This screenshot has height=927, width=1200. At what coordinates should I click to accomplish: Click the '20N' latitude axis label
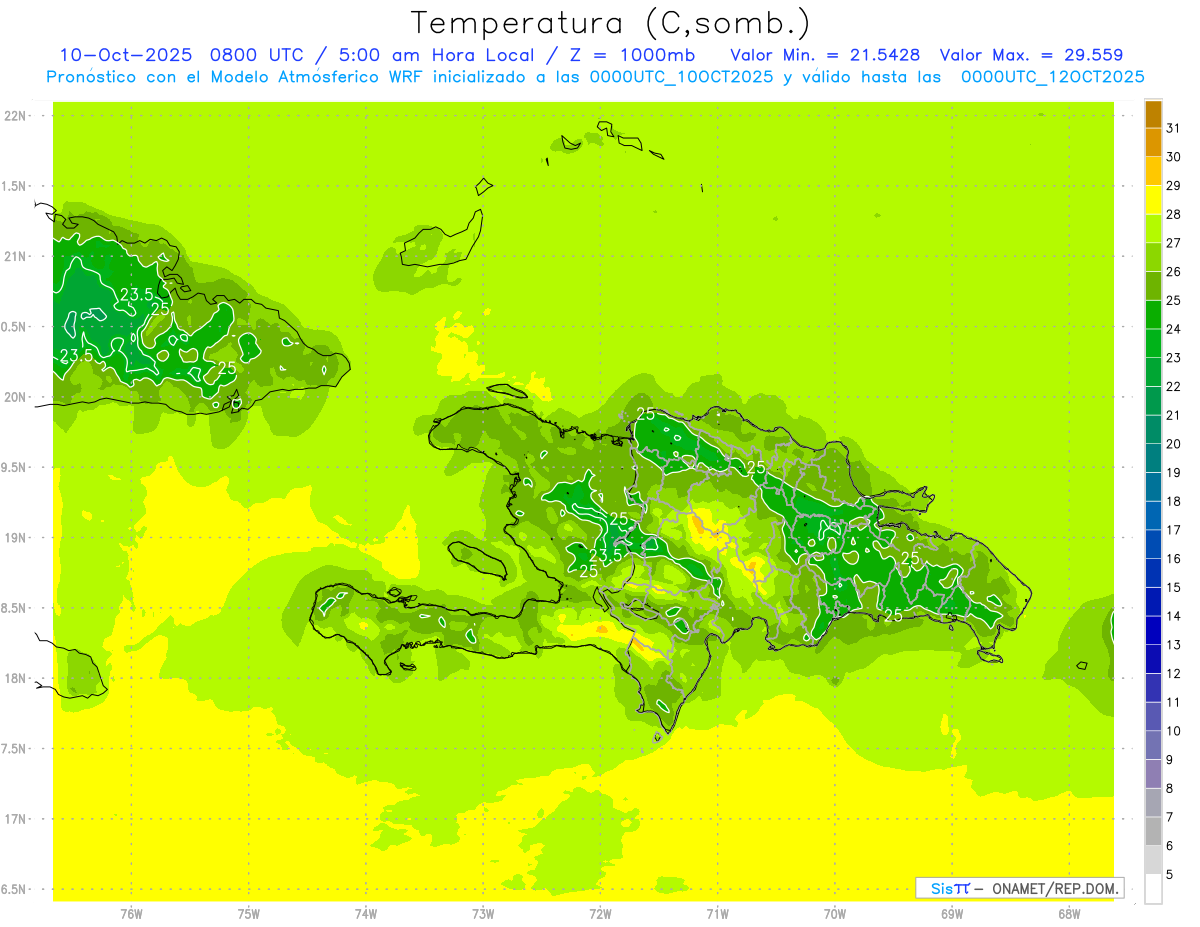pyautogui.click(x=16, y=397)
